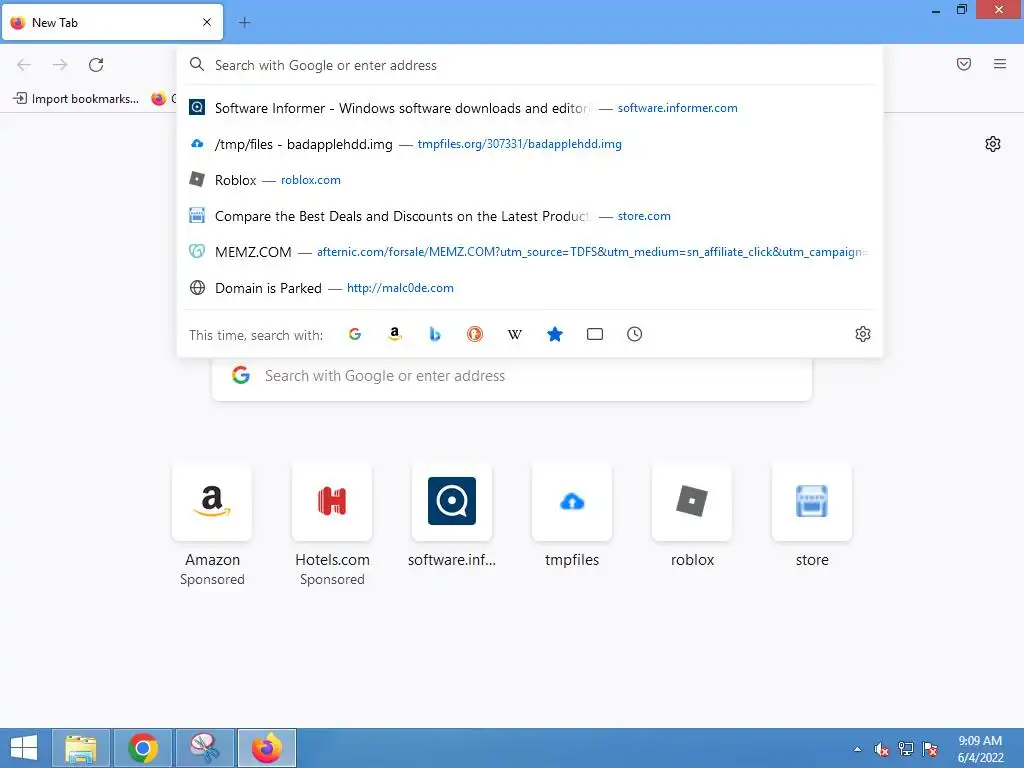Viewport: 1024px width, 768px height.
Task: Click Import bookmarks in bookmarks toolbar
Action: (76, 99)
